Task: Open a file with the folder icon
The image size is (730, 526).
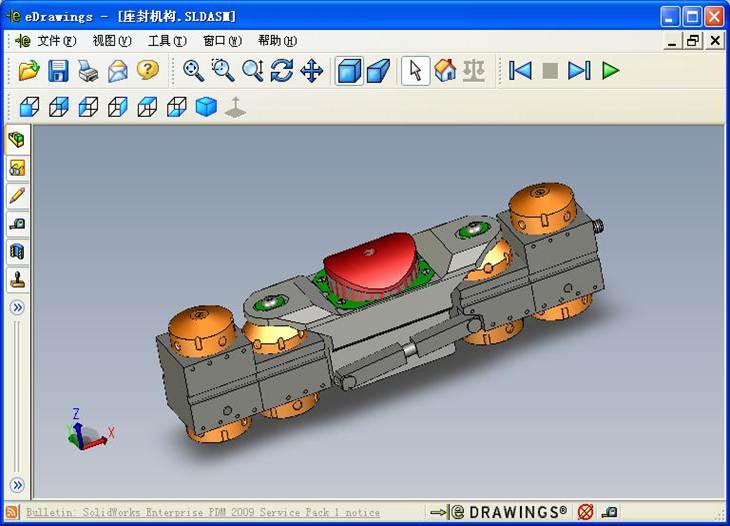Action: pos(29,71)
